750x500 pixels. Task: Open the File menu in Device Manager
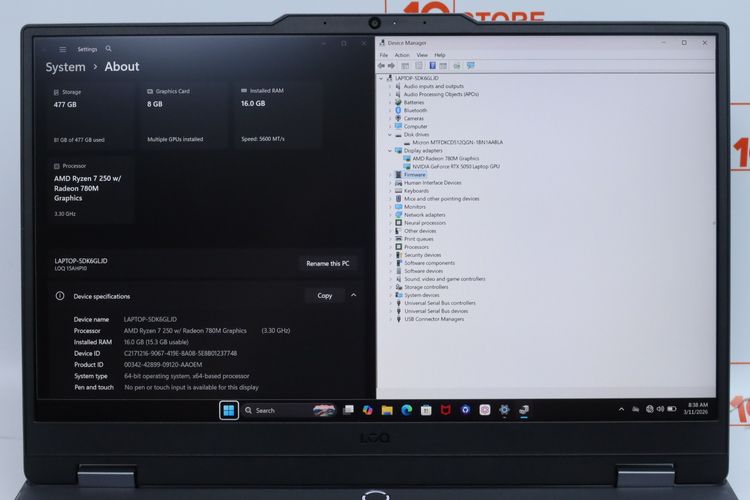384,55
